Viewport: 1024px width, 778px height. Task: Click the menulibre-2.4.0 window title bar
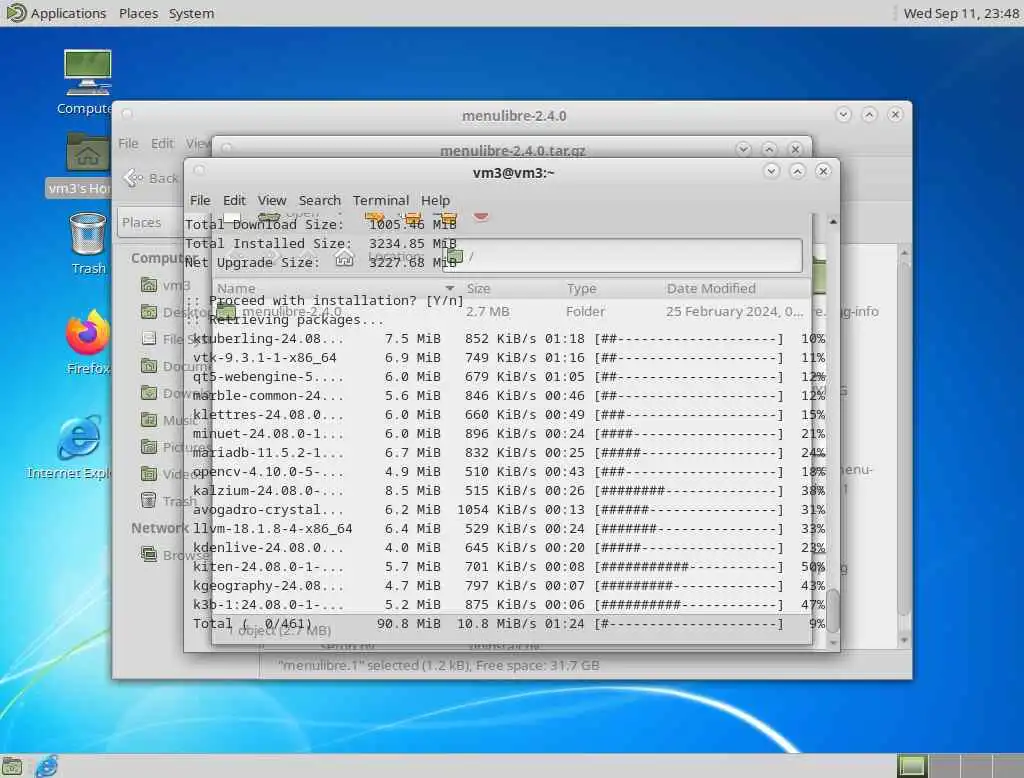click(513, 116)
